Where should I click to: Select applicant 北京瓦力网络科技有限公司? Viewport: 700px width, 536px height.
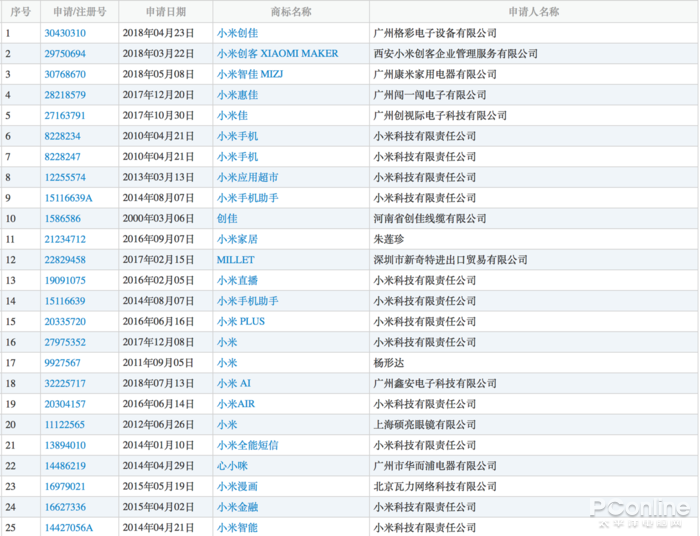(x=435, y=486)
